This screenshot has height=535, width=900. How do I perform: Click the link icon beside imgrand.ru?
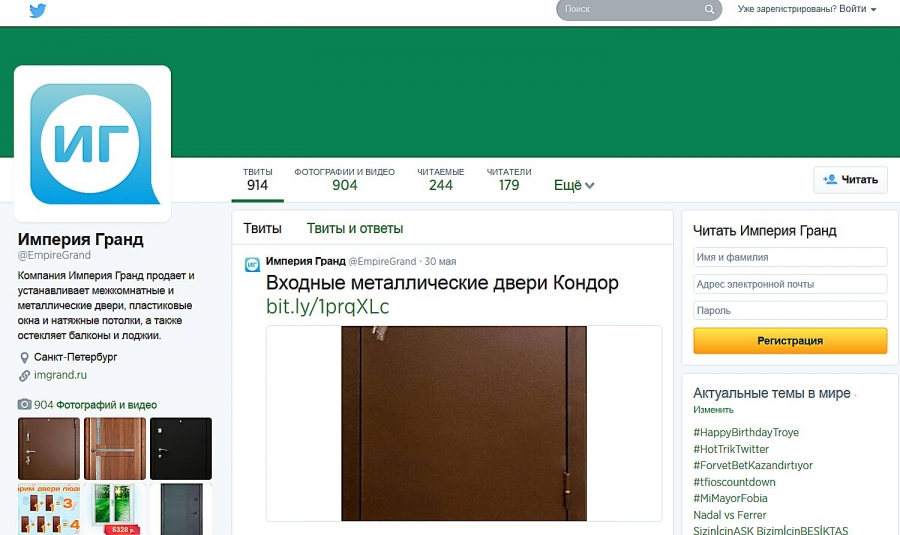24,375
